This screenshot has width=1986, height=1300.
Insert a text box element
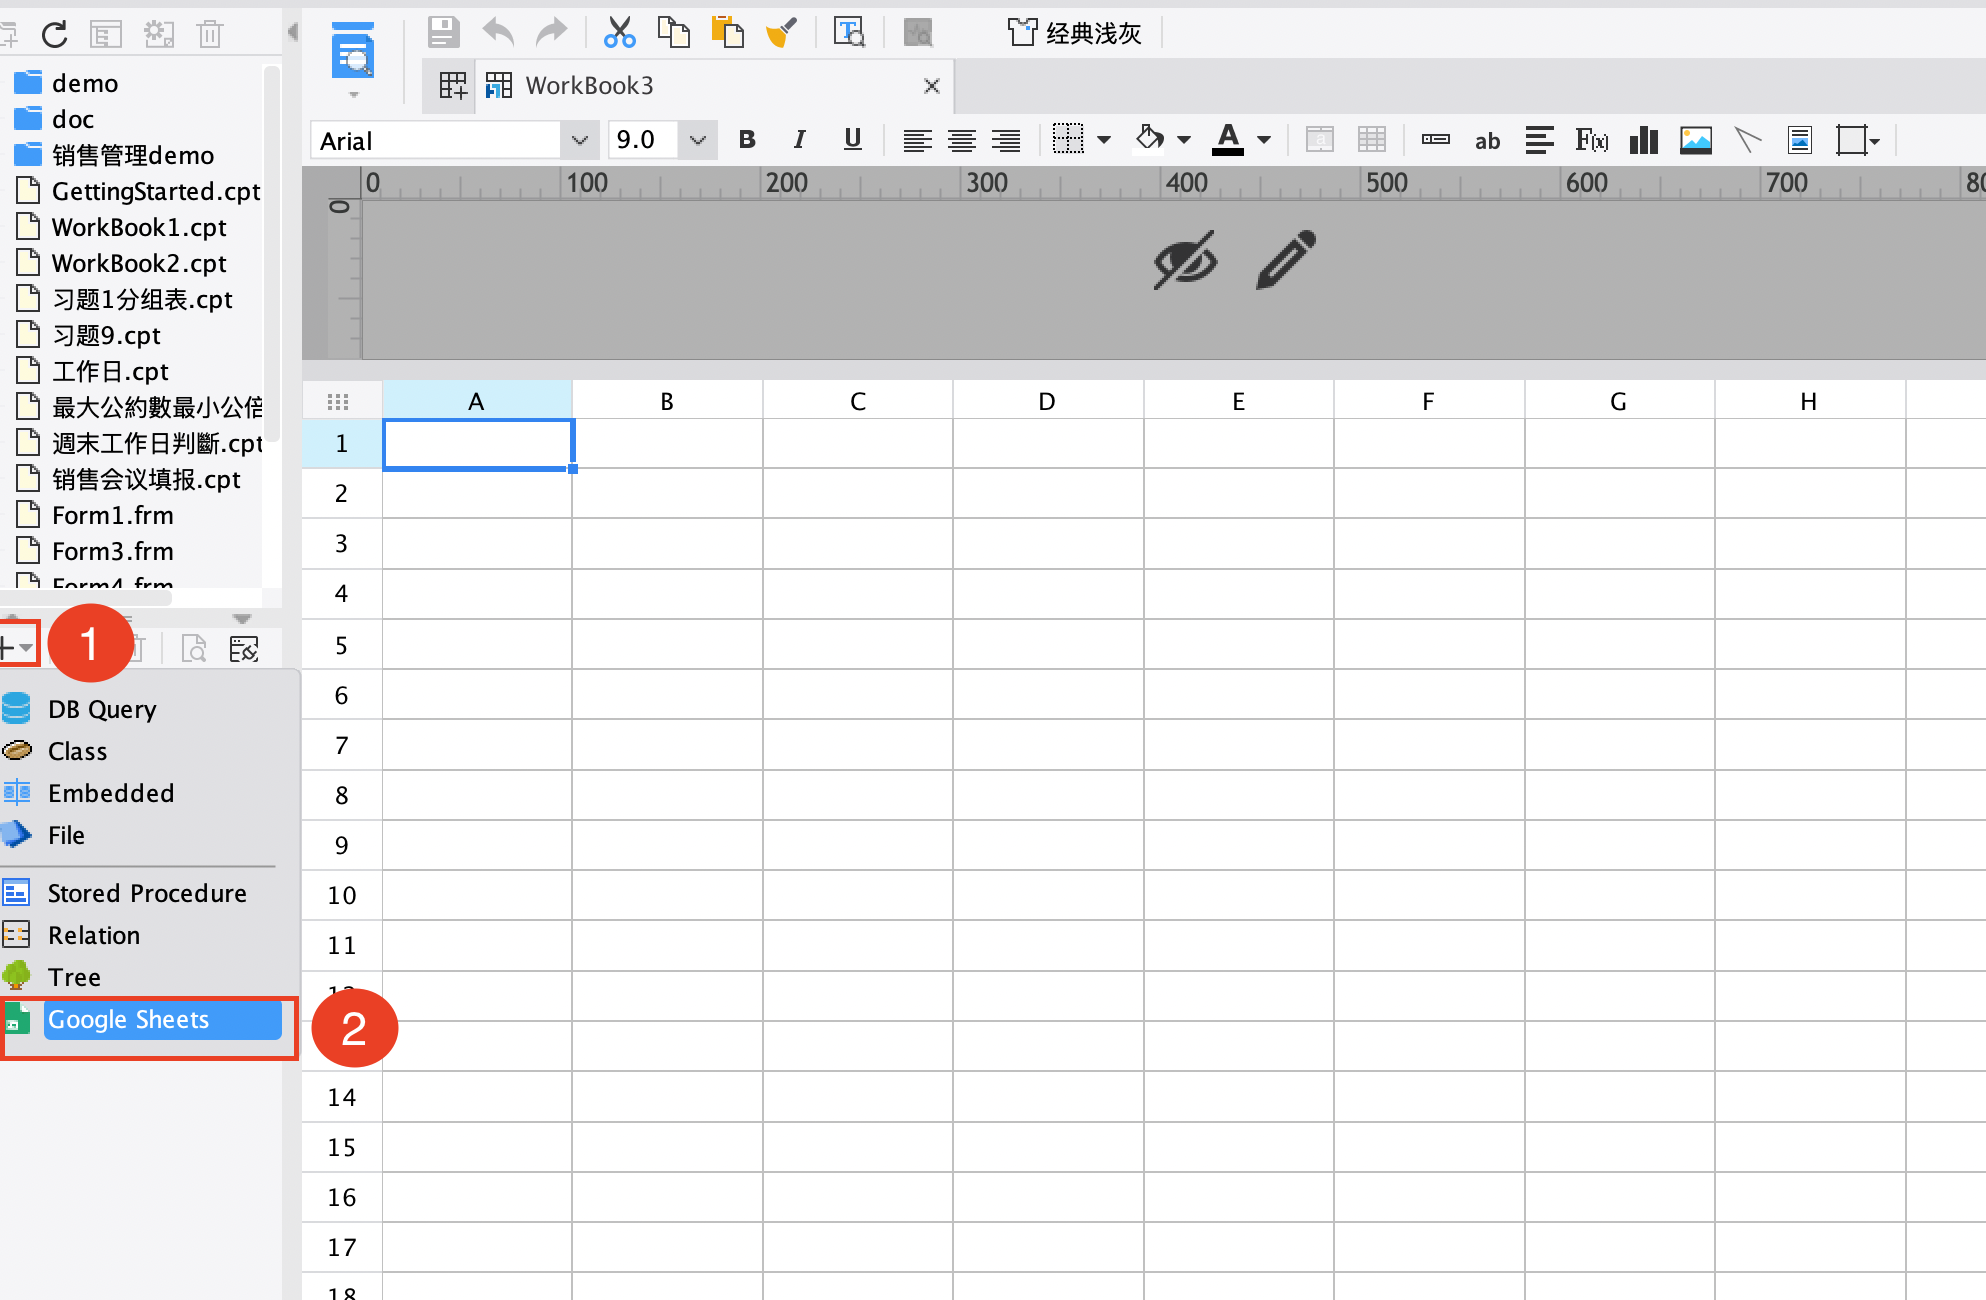click(1487, 141)
